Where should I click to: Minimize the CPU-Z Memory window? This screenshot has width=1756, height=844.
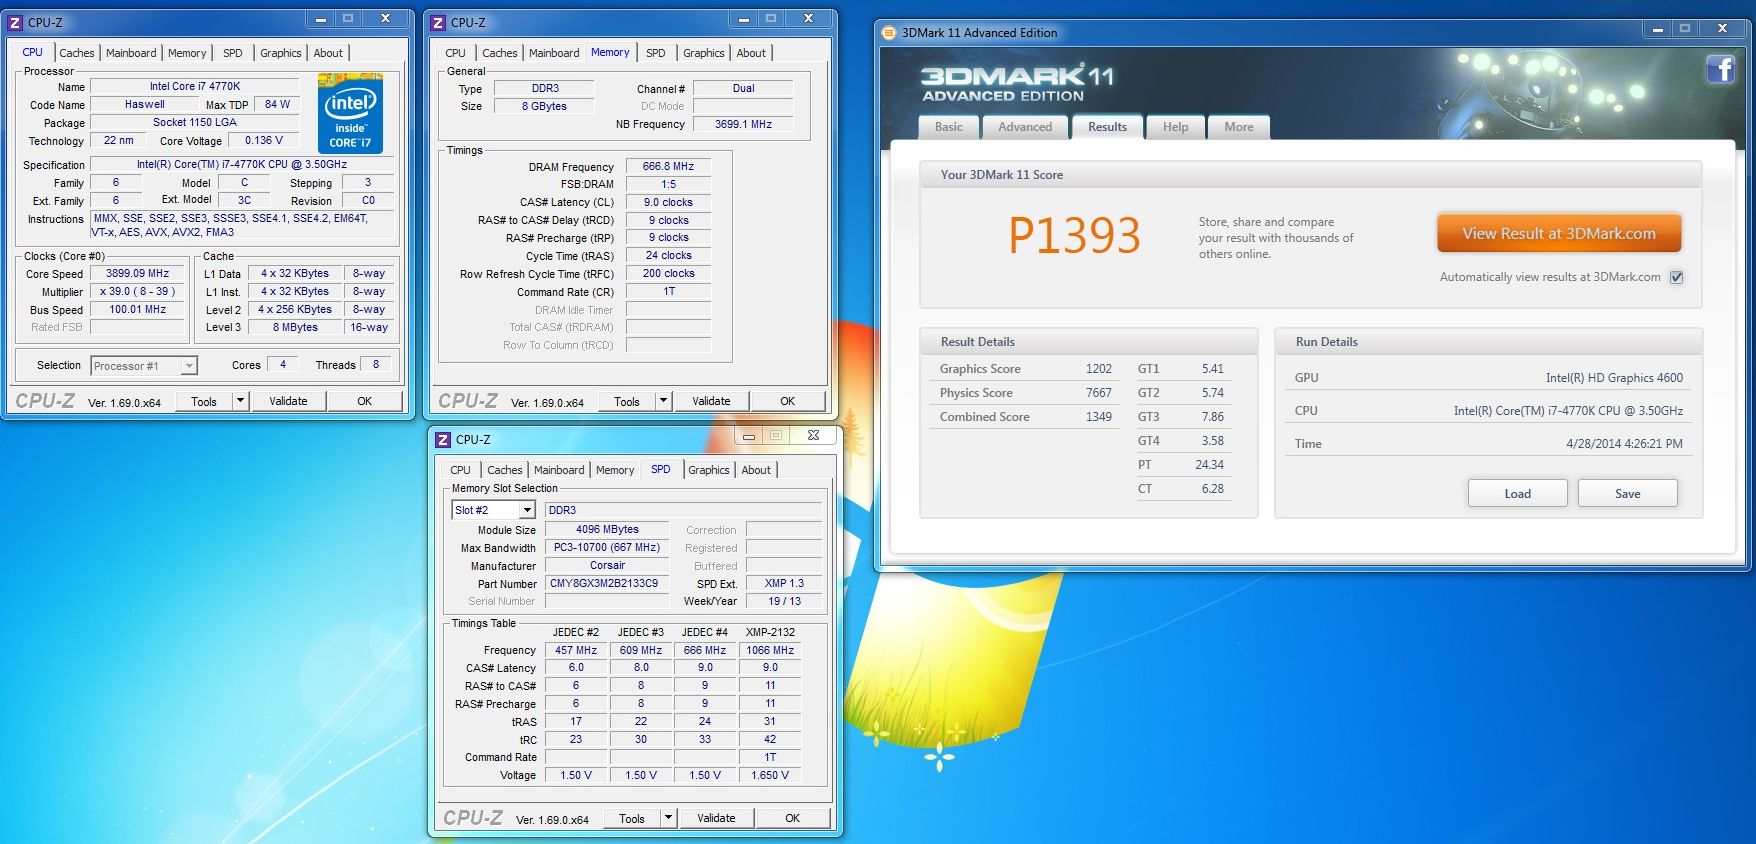tap(743, 19)
